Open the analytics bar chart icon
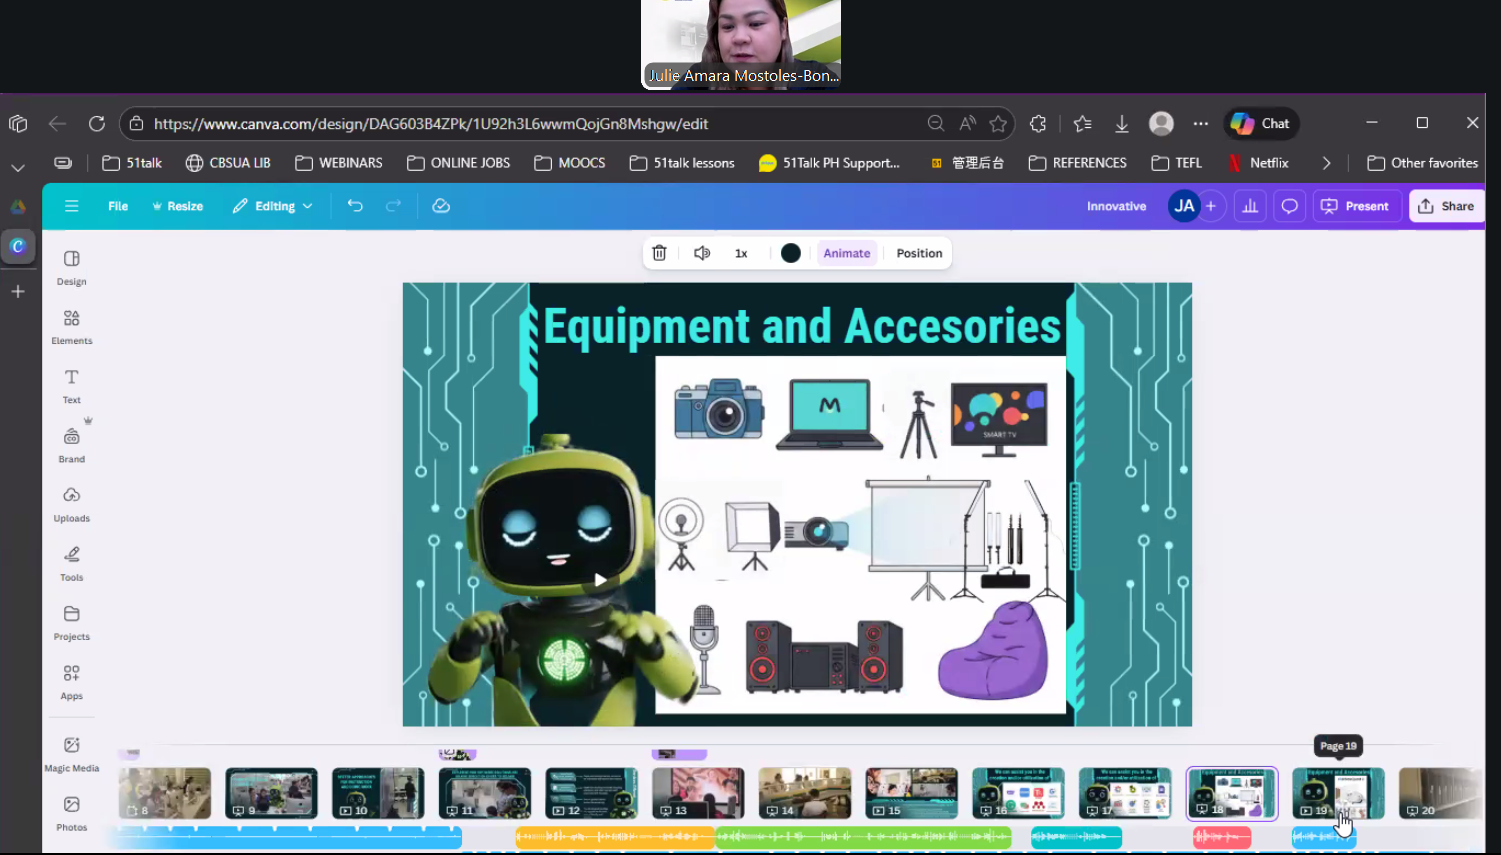The image size is (1501, 855). point(1249,206)
